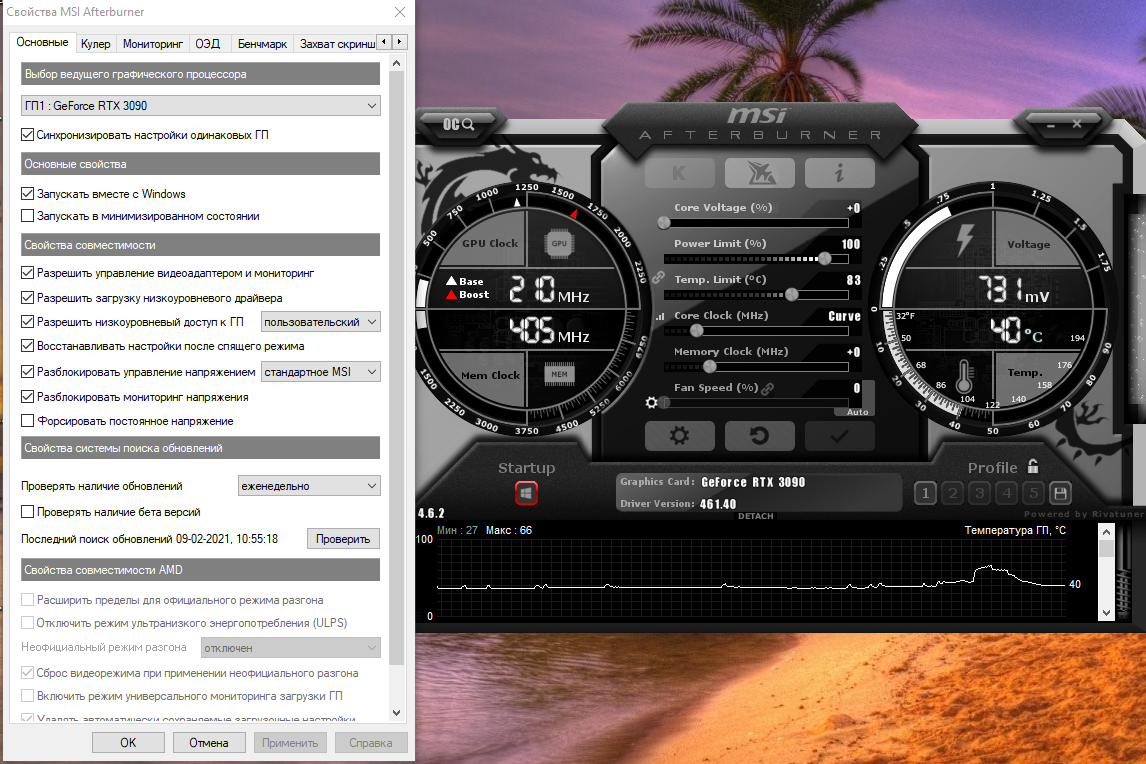This screenshot has width=1146, height=764.
Task: Select the Основные tab
Action: pos(42,42)
